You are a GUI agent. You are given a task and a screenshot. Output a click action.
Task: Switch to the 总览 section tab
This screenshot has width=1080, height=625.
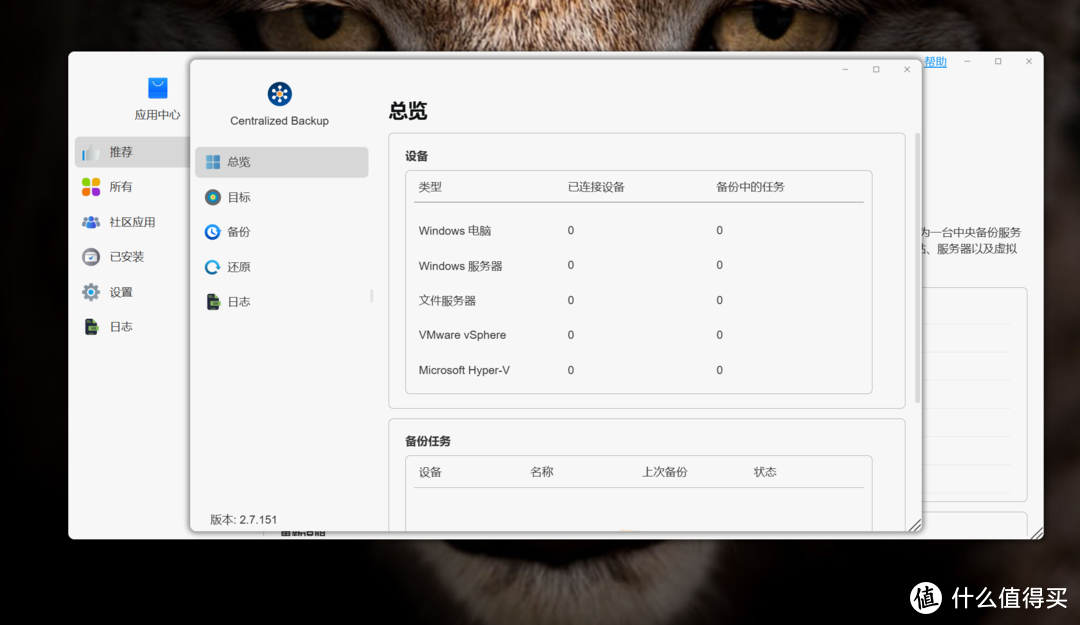click(240, 161)
